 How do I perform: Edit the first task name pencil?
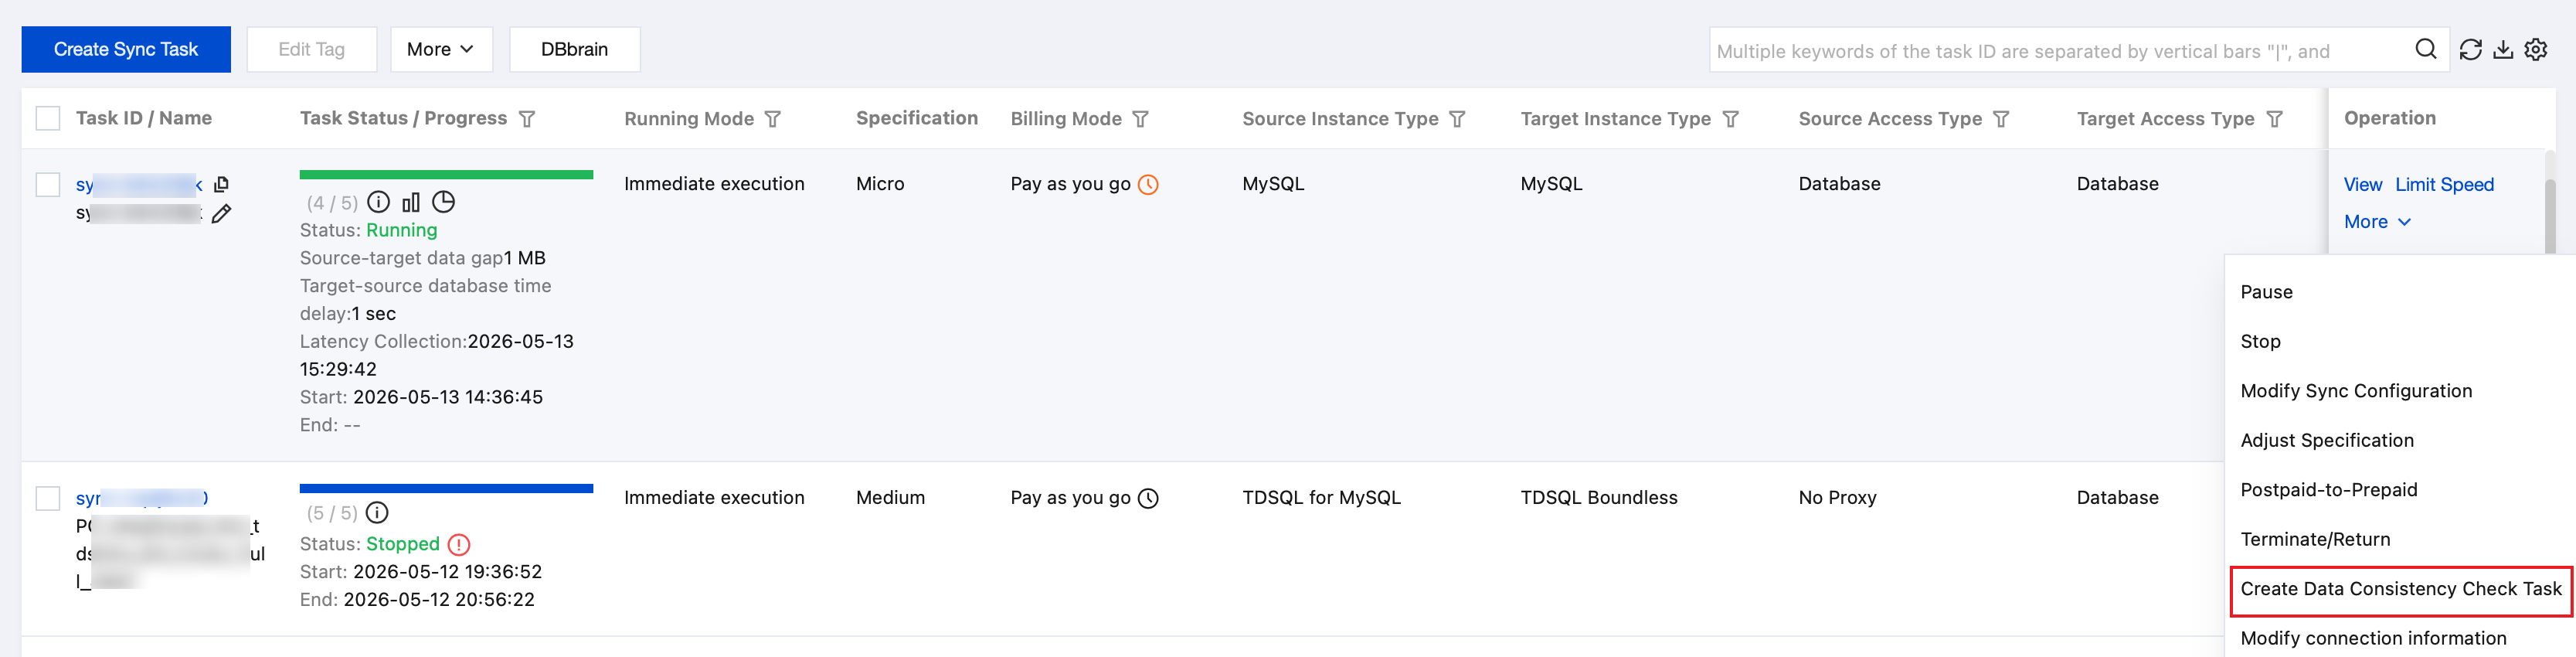tap(221, 213)
